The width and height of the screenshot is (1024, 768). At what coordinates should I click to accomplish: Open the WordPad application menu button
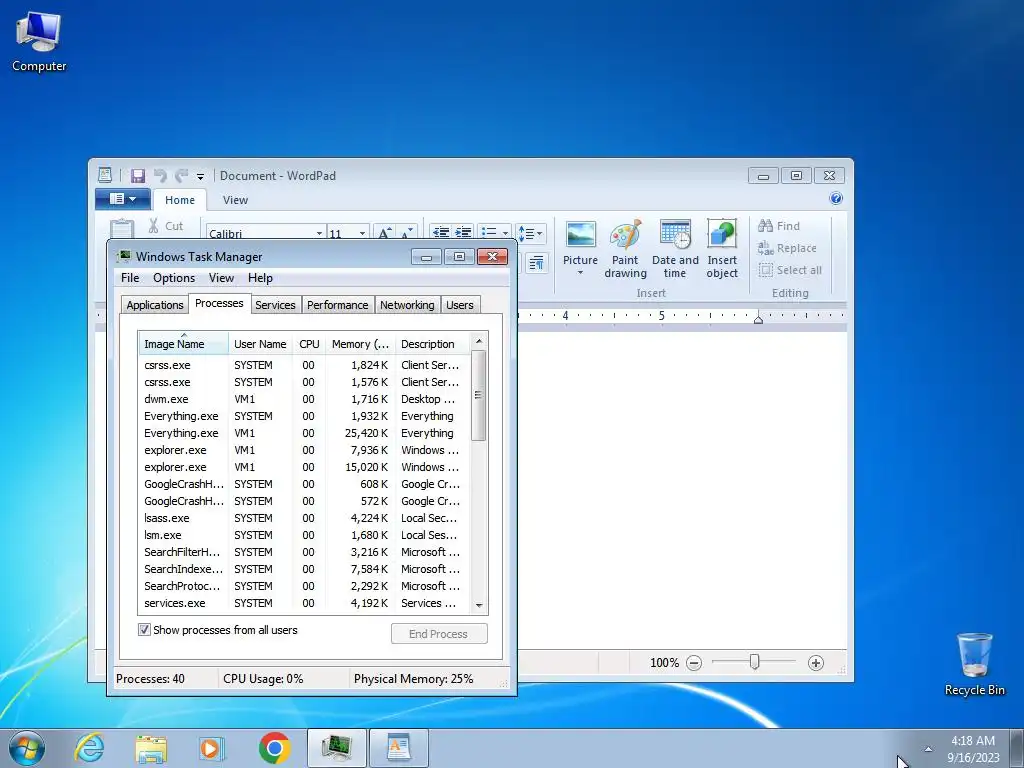point(123,199)
